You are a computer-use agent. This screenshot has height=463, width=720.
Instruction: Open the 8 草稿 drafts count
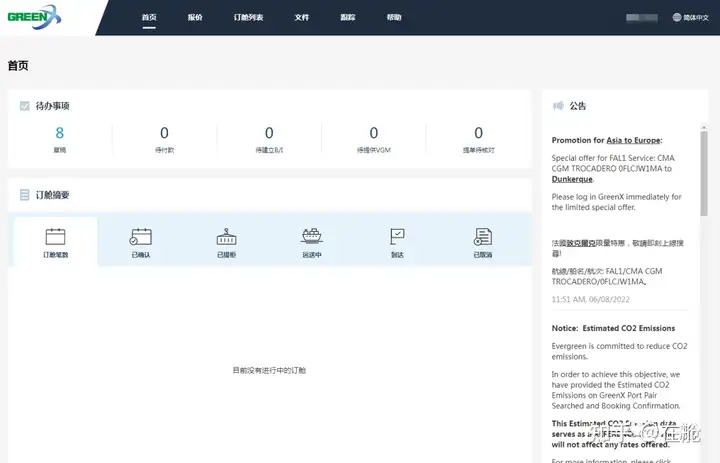point(60,139)
